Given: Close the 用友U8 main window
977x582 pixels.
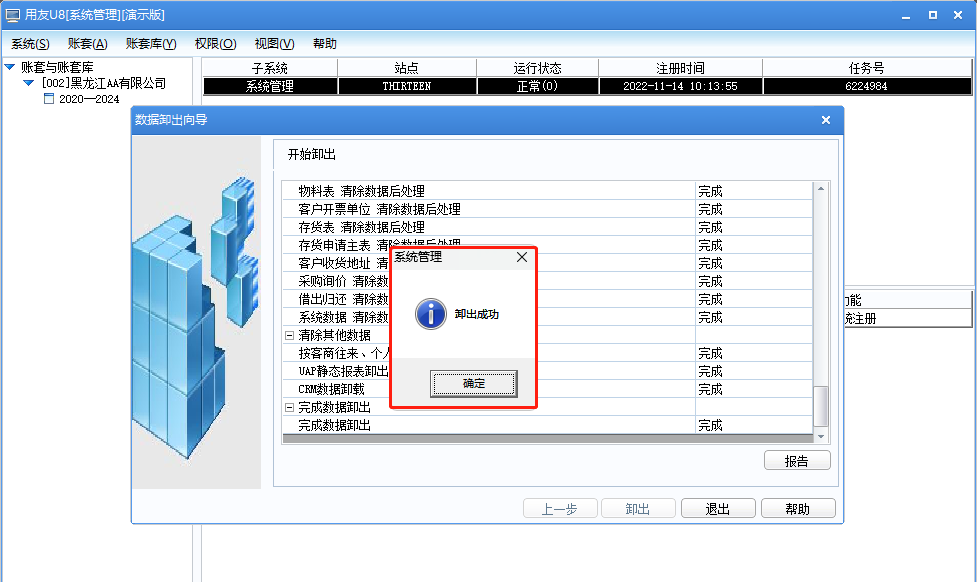Looking at the screenshot, I should pos(958,15).
